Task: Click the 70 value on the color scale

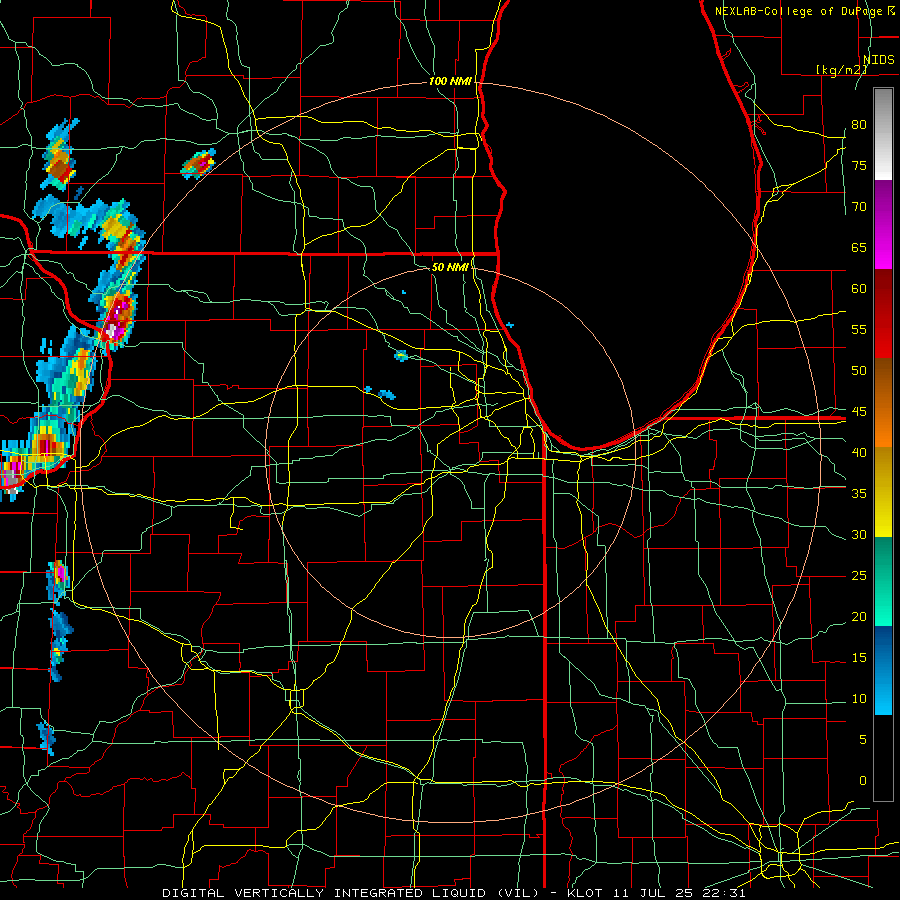Action: [859, 207]
